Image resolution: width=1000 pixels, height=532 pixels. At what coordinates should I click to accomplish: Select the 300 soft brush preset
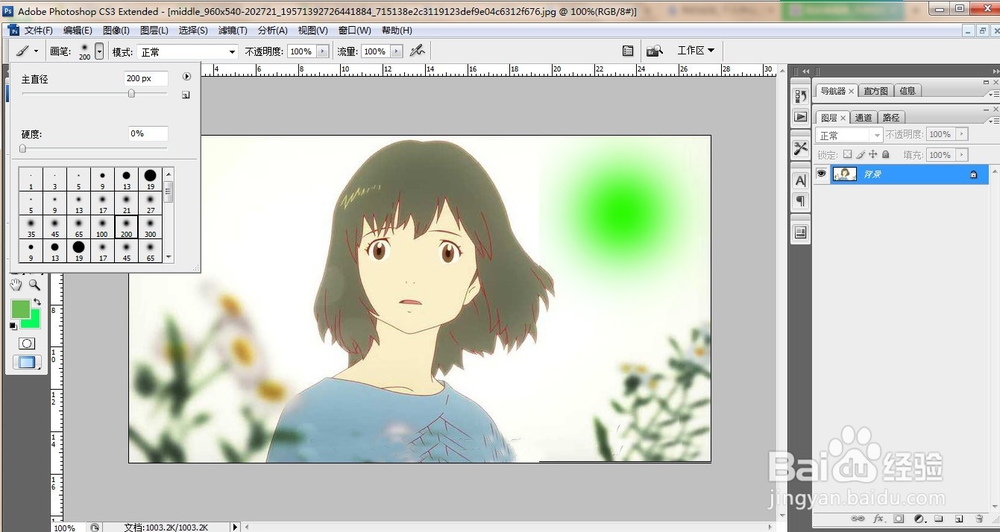point(150,227)
